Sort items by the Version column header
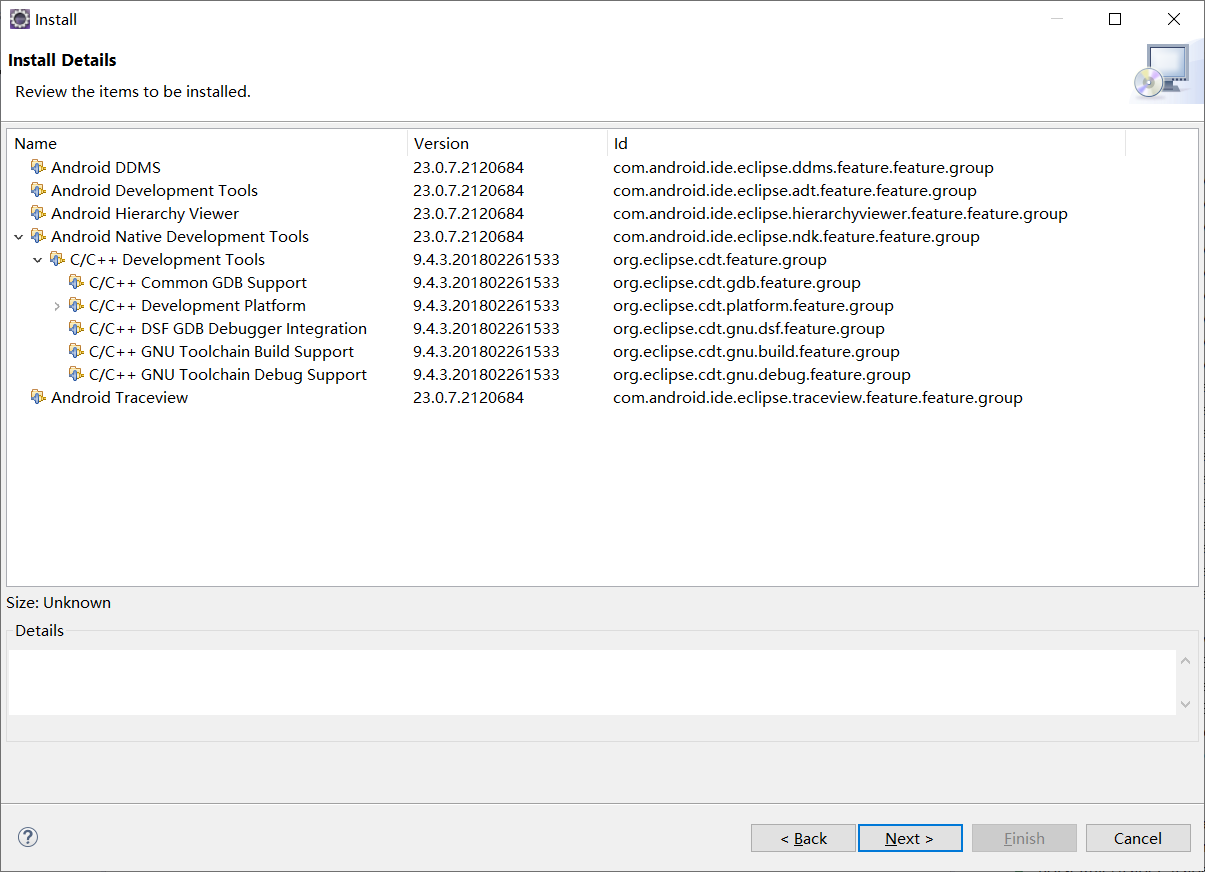Image resolution: width=1205 pixels, height=872 pixels. [x=507, y=143]
